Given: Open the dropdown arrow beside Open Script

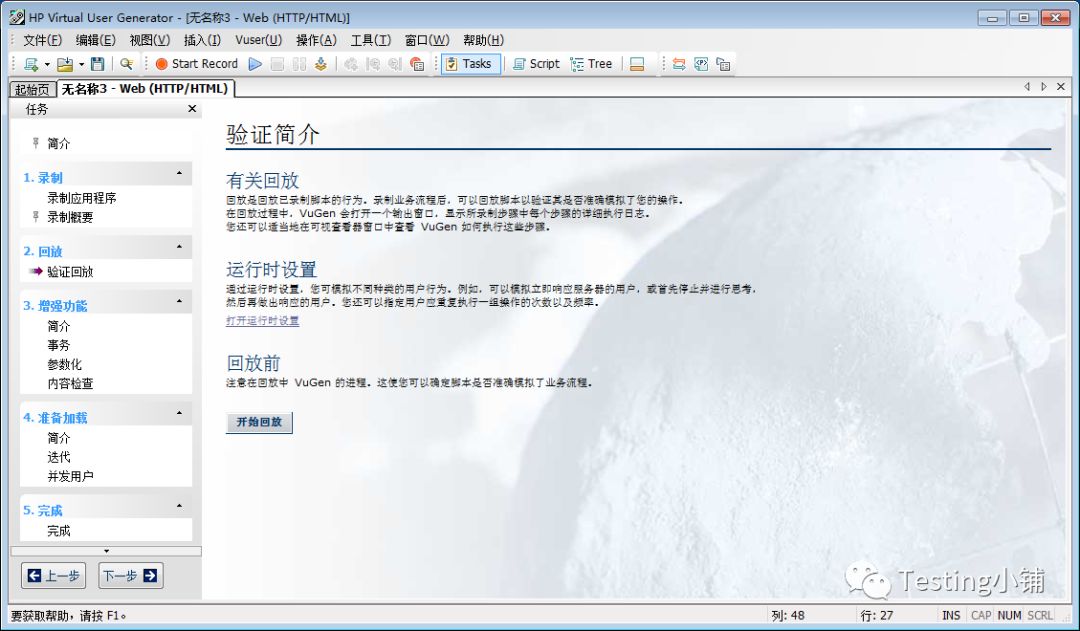Looking at the screenshot, I should [x=81, y=64].
